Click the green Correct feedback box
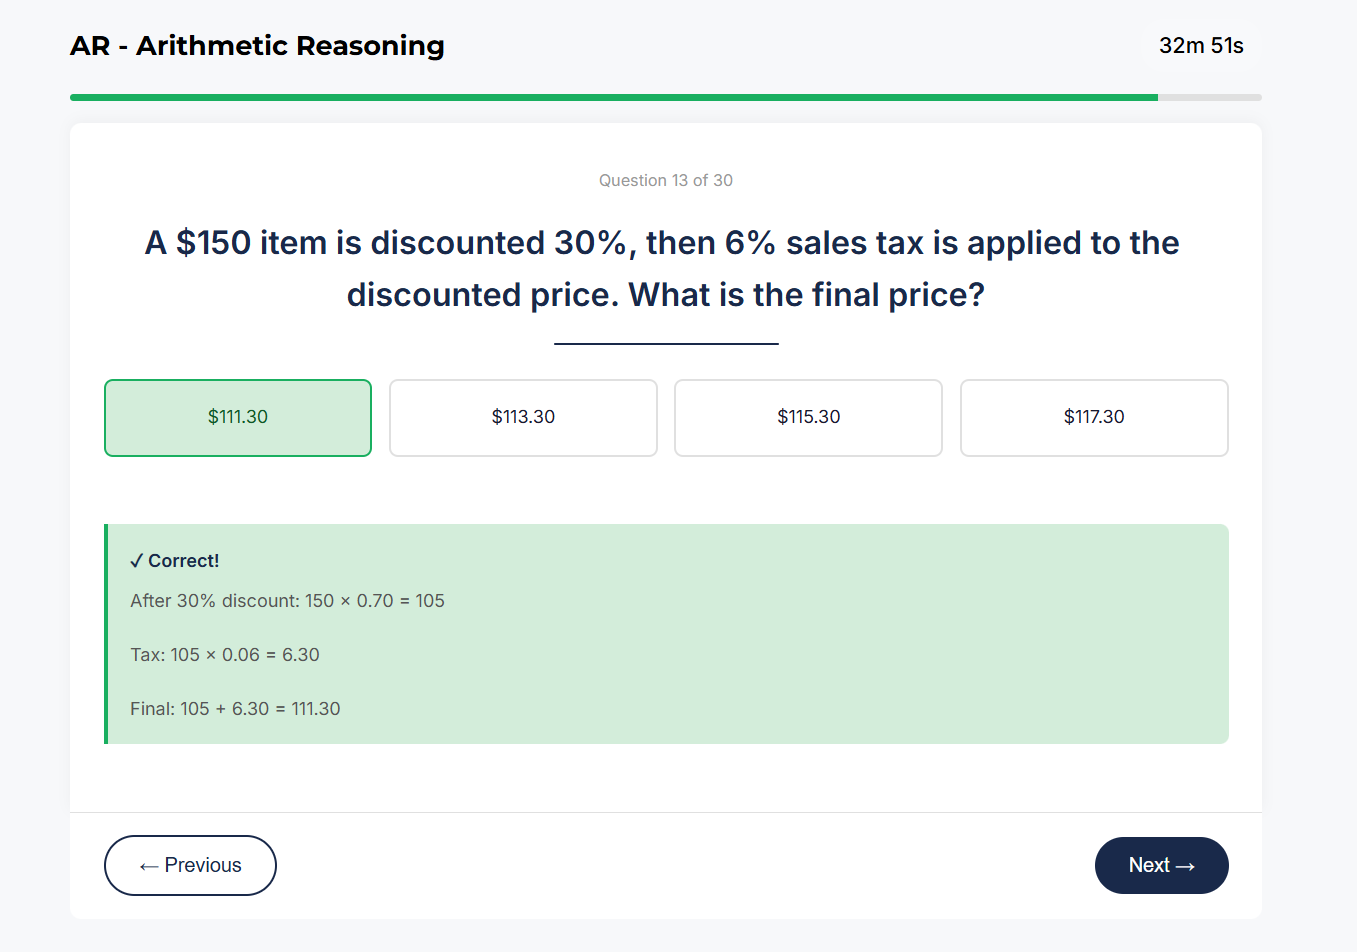Image resolution: width=1357 pixels, height=952 pixels. pyautogui.click(x=665, y=633)
